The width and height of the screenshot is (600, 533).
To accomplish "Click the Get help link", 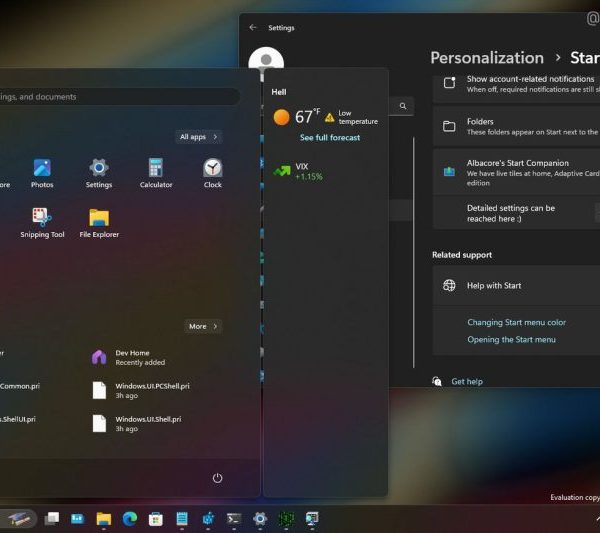I will [x=467, y=381].
